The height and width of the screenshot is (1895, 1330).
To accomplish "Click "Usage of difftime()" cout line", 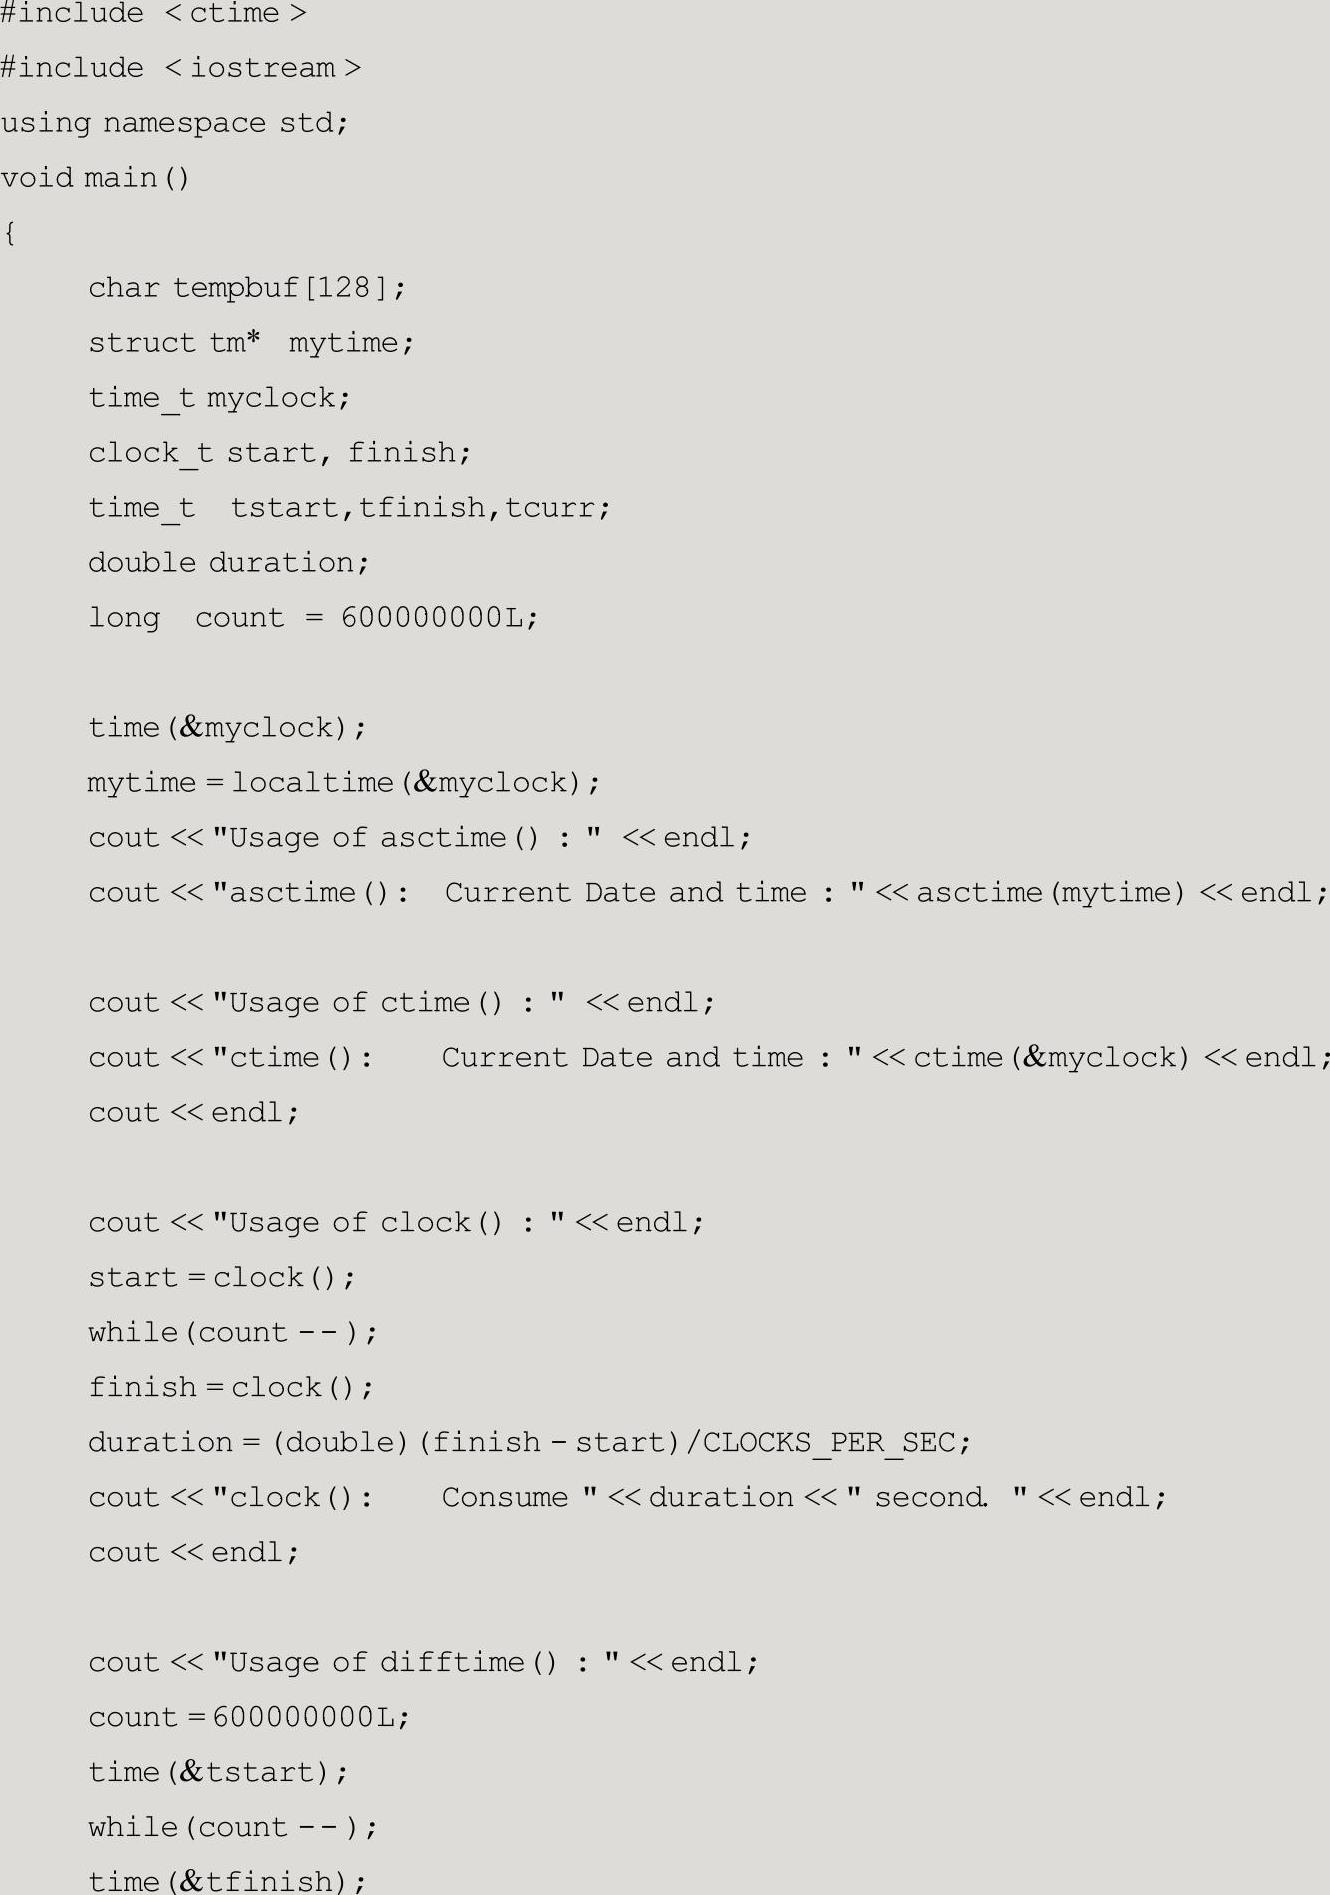I will pos(423,1663).
